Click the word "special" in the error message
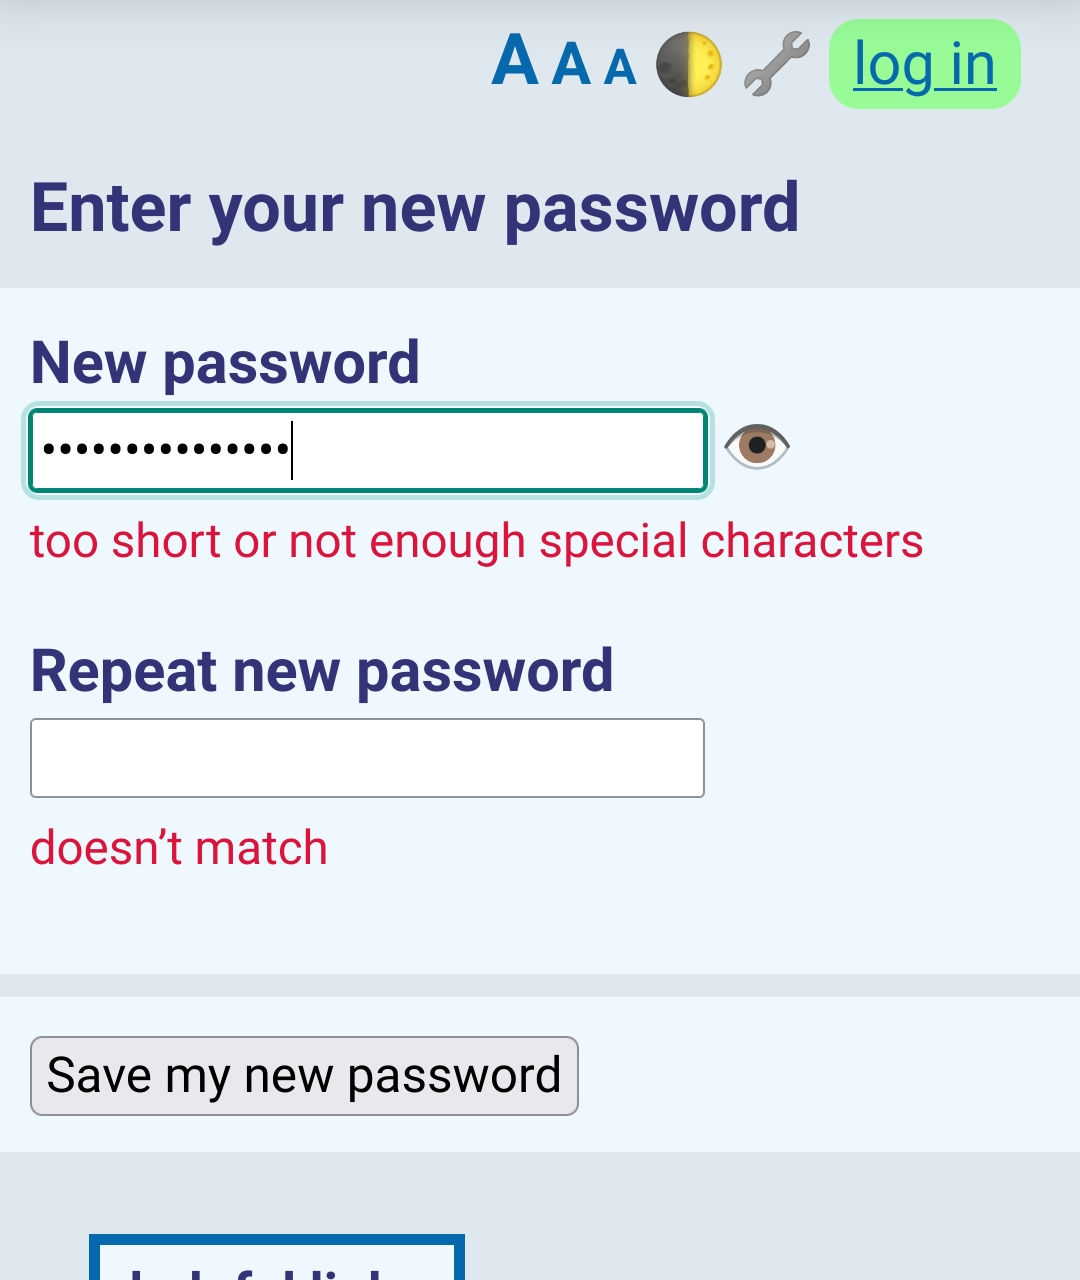Image resolution: width=1080 pixels, height=1280 pixels. point(613,542)
